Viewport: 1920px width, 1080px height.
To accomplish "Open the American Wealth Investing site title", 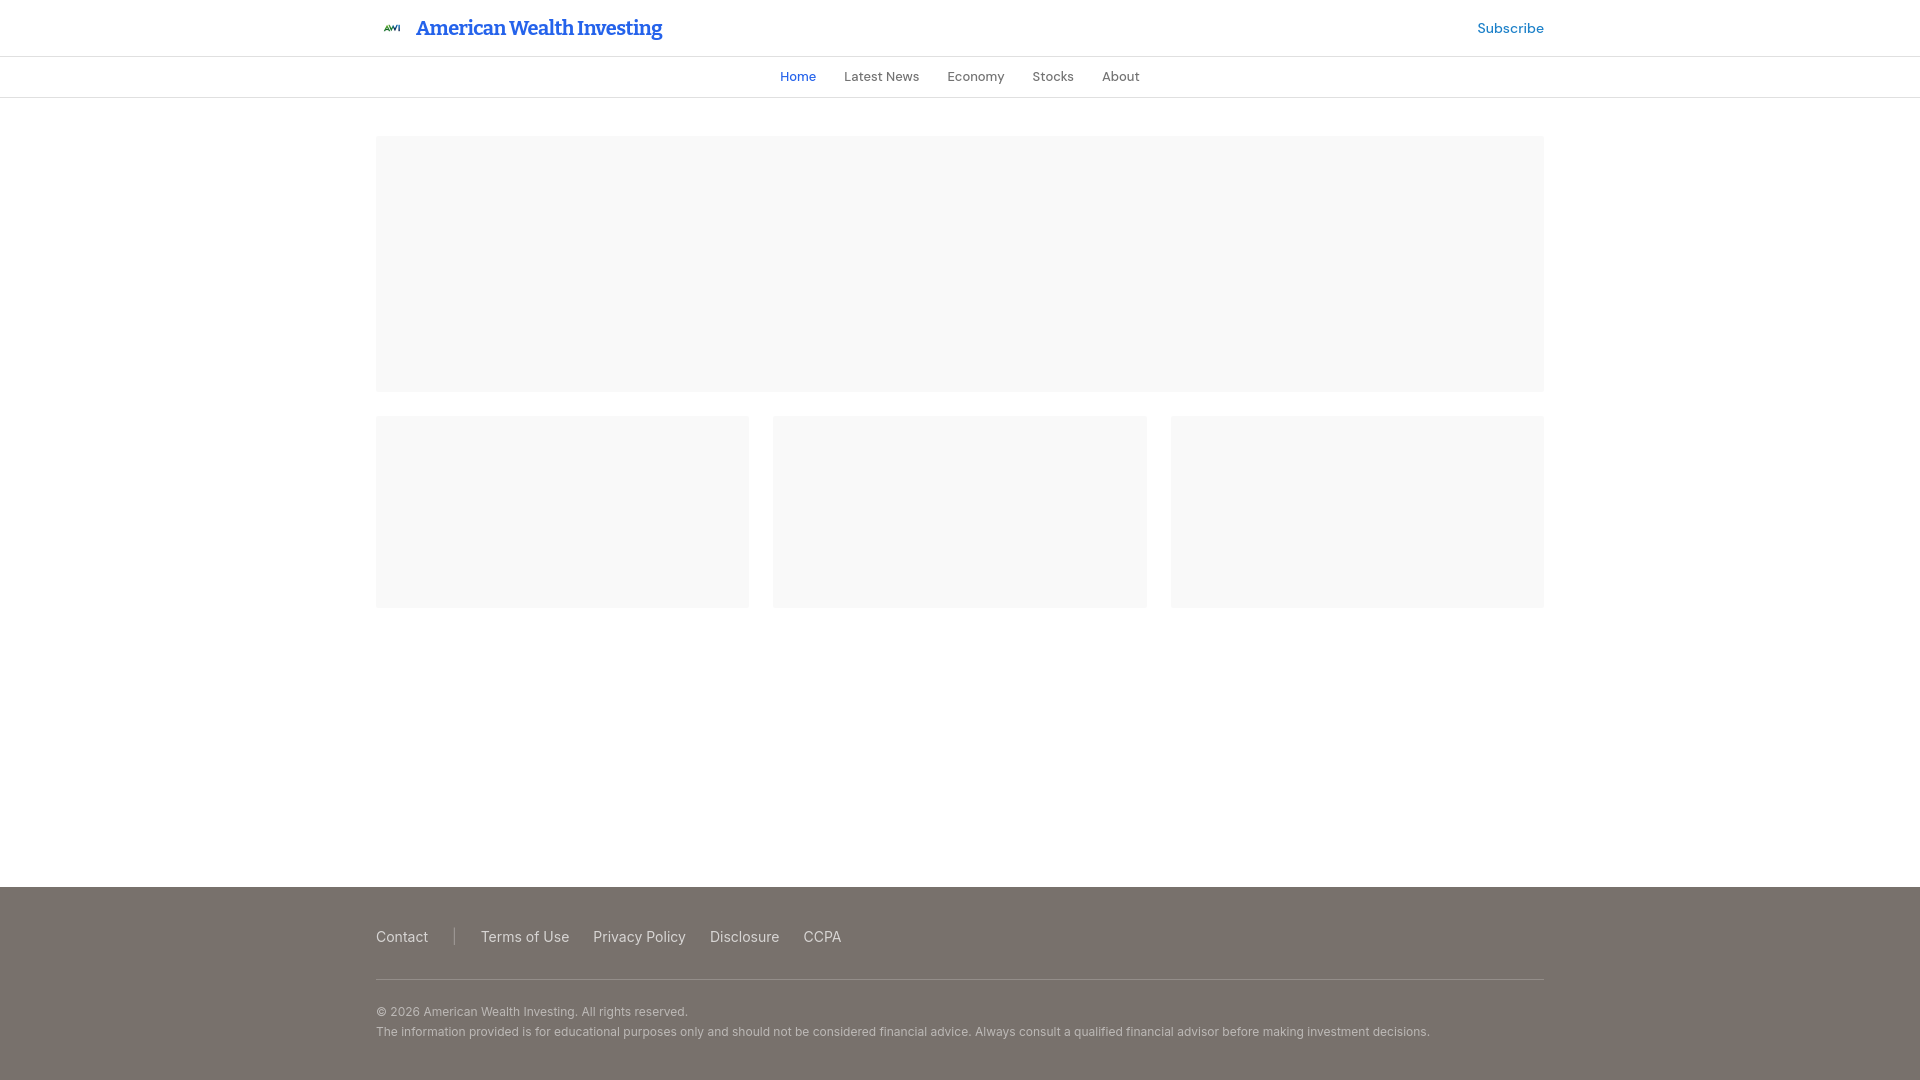I will coord(539,28).
